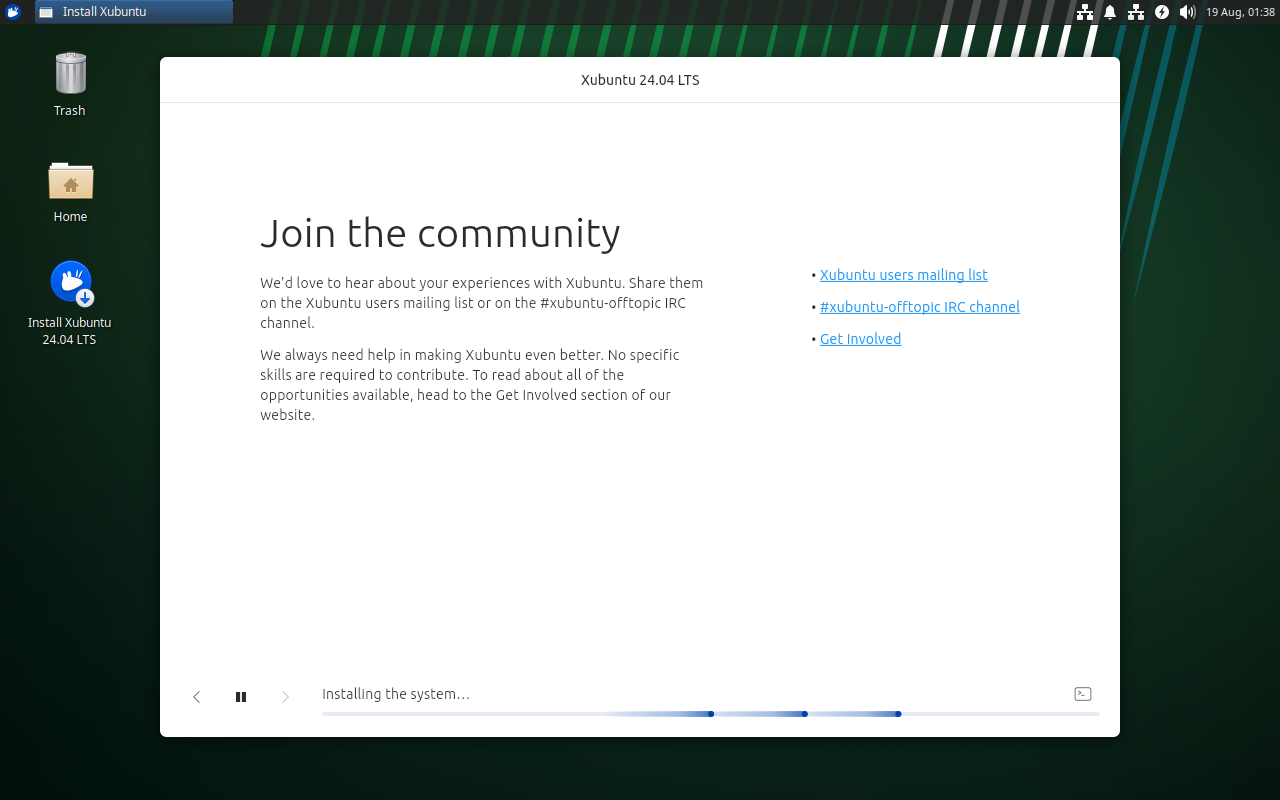Click the installation progress bar
Viewport: 1280px width, 800px height.
(711, 714)
